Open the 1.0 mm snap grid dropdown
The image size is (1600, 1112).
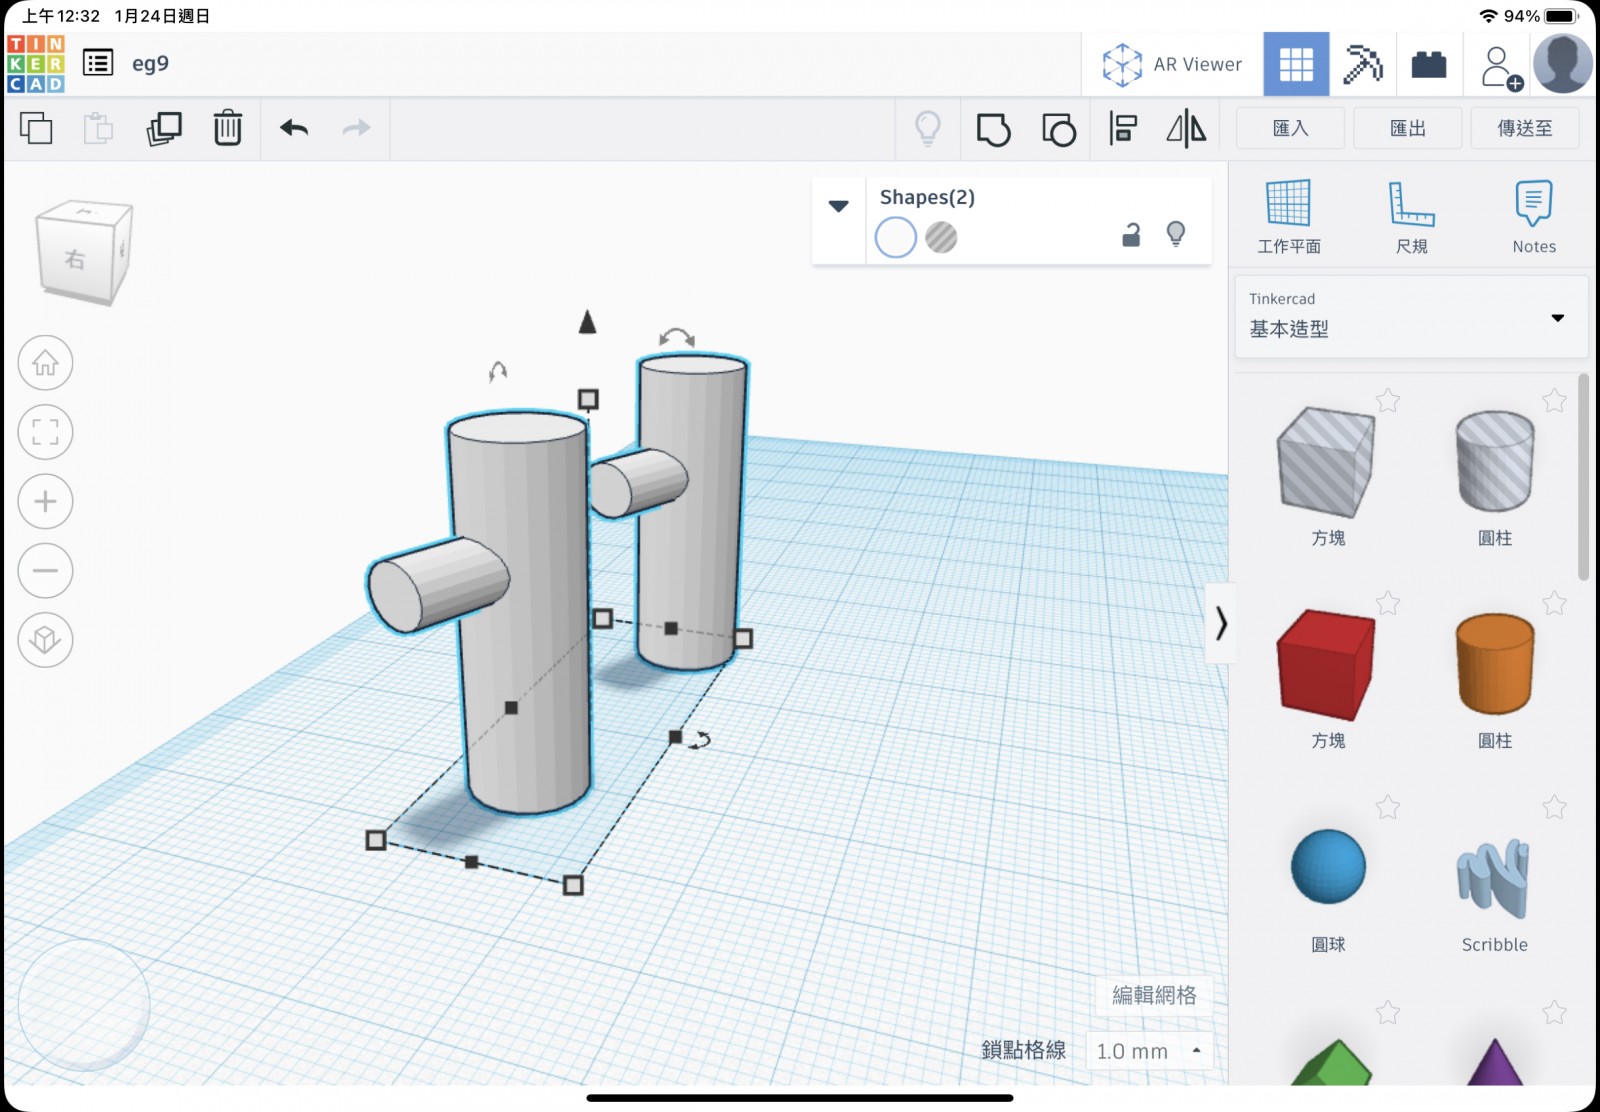click(1148, 1051)
